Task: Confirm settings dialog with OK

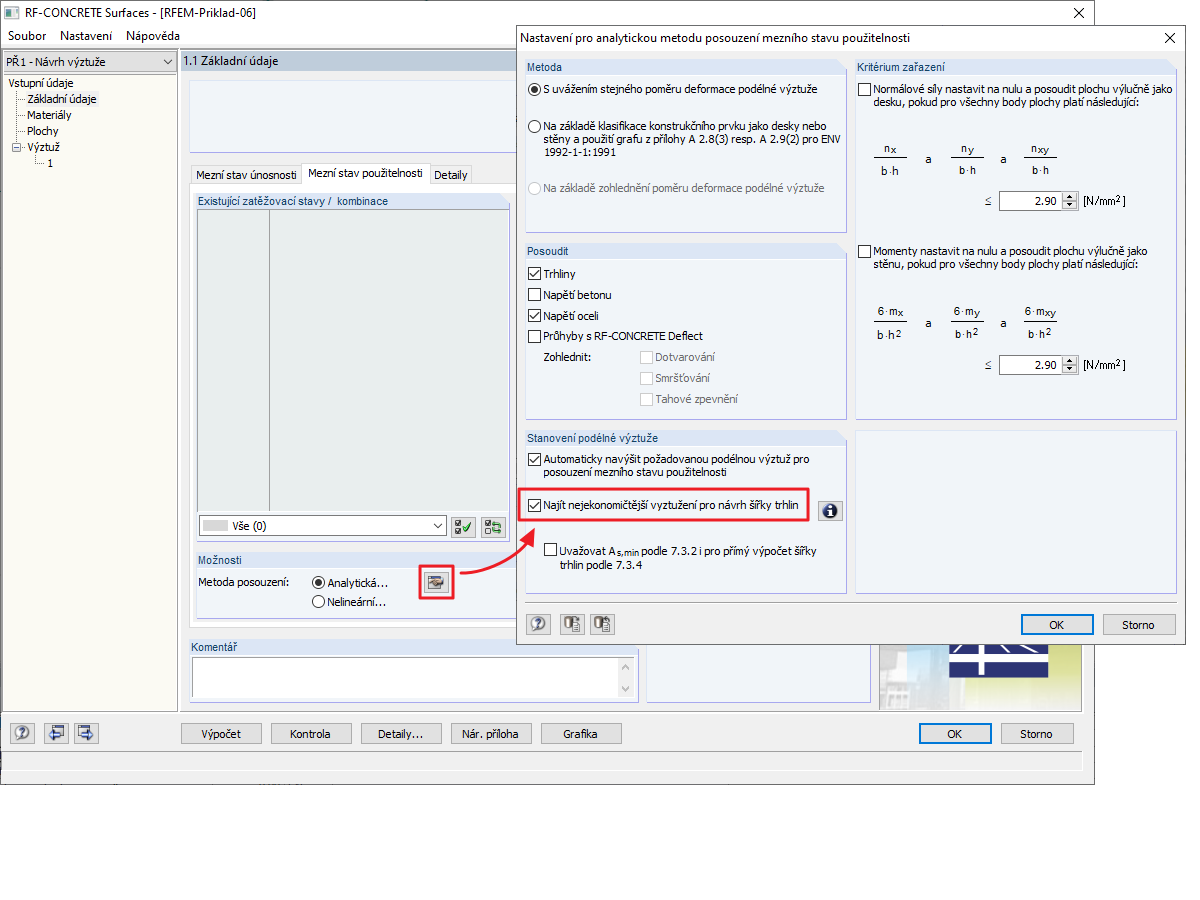Action: click(1057, 625)
